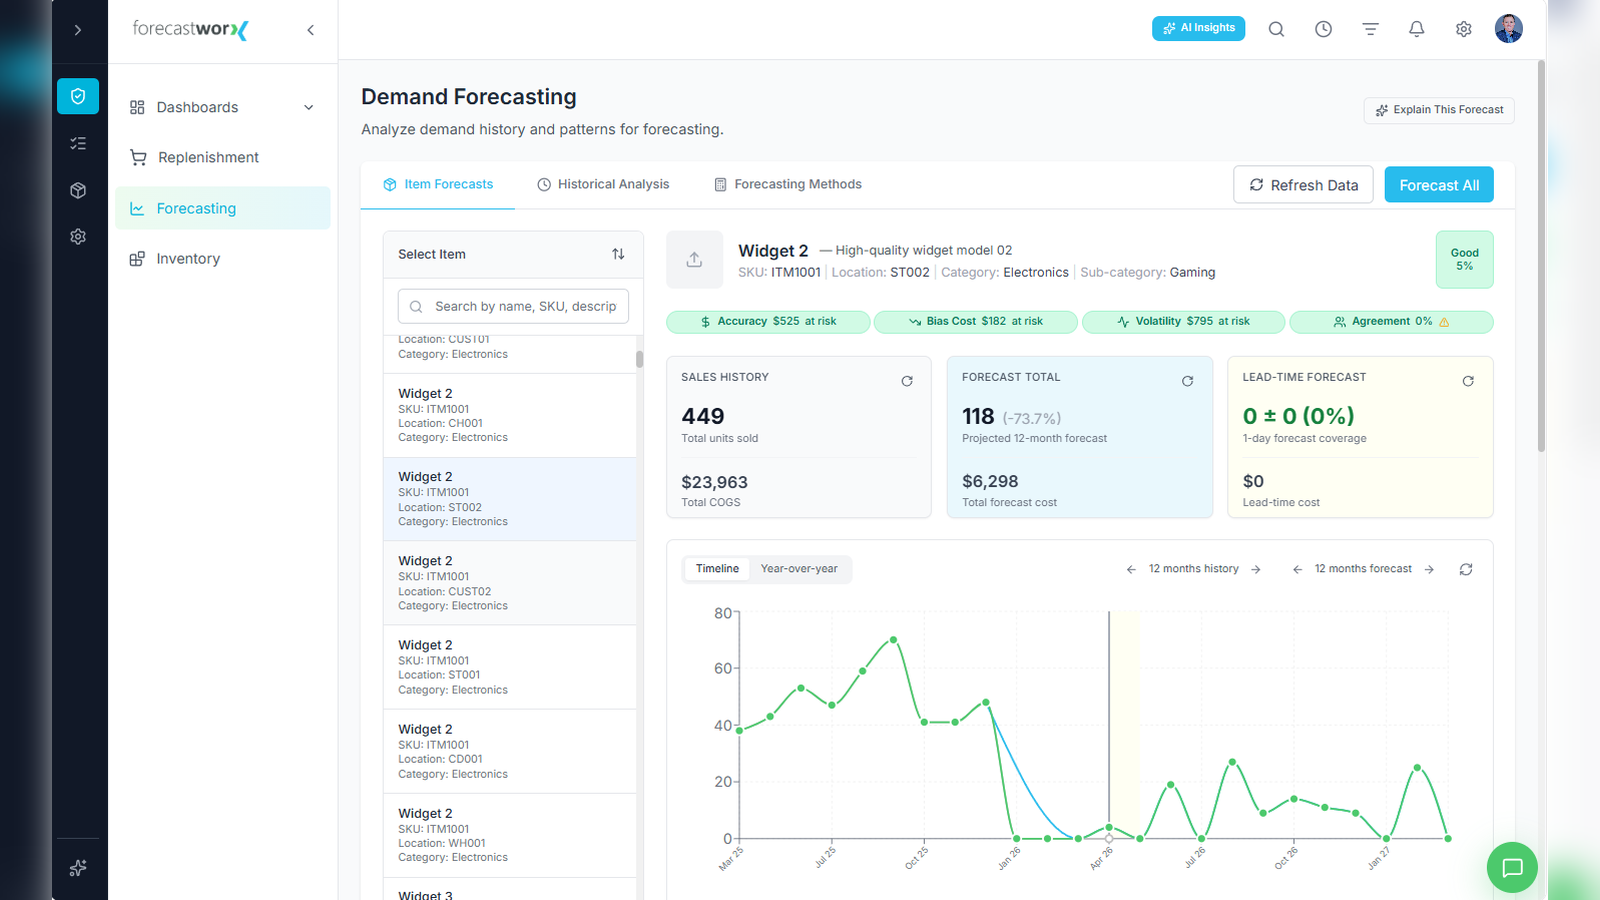Open the search icon in top bar
1600x900 pixels.
(1276, 29)
